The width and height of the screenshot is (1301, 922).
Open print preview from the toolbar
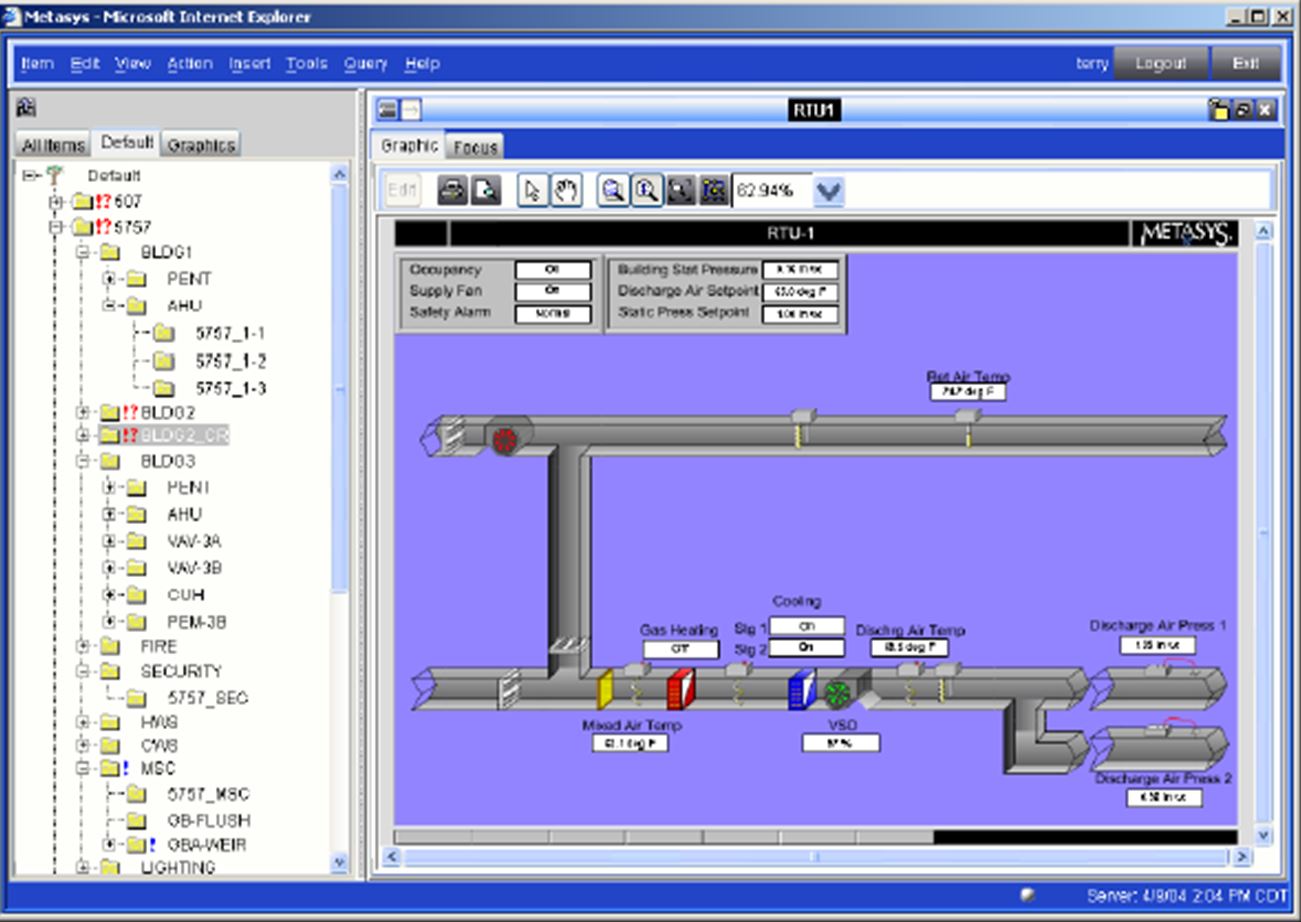click(x=486, y=190)
